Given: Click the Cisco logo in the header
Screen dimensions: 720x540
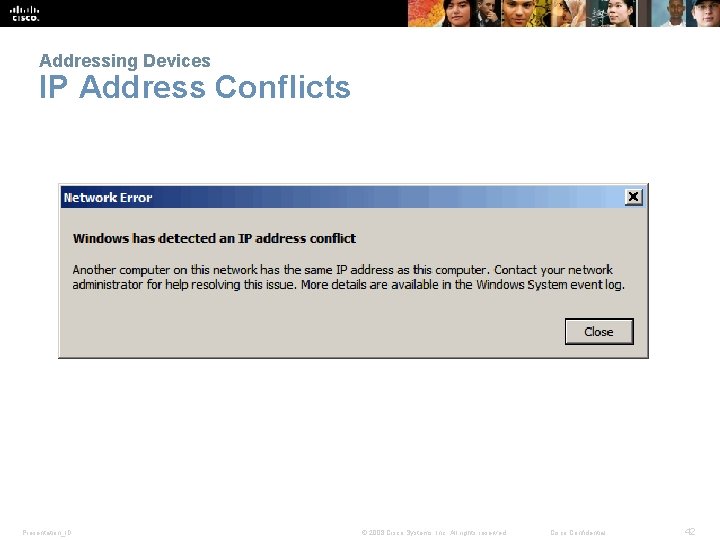Looking at the screenshot, I should tap(25, 13).
